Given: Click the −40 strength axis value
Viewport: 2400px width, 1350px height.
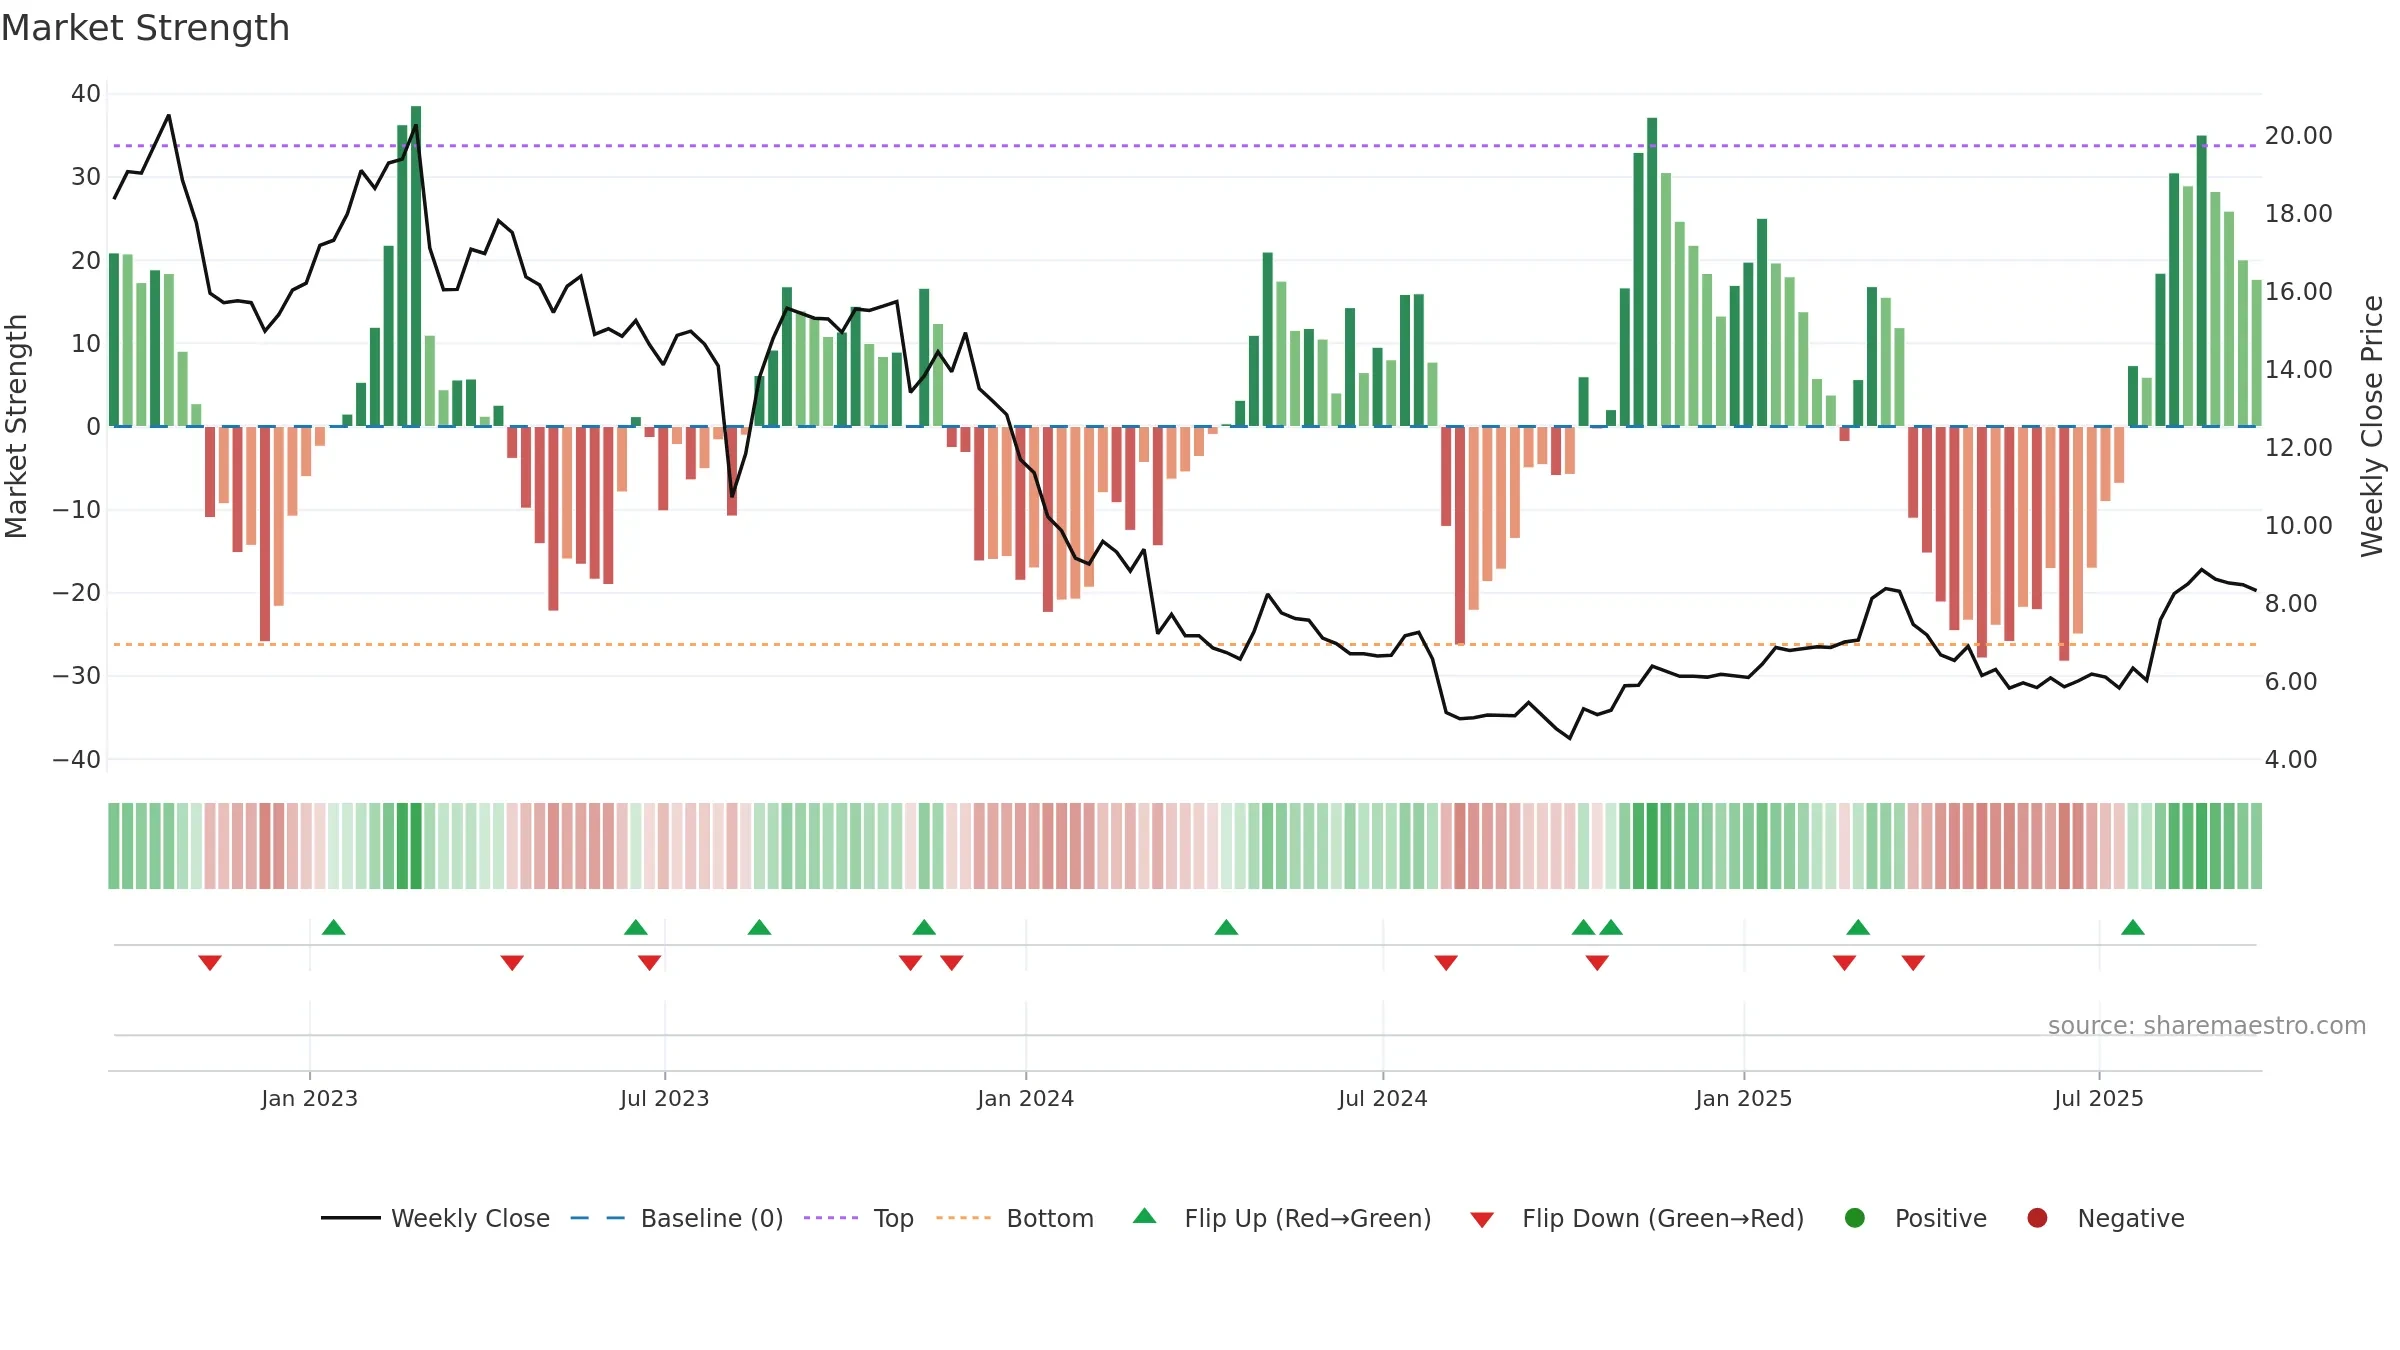Looking at the screenshot, I should (x=77, y=760).
